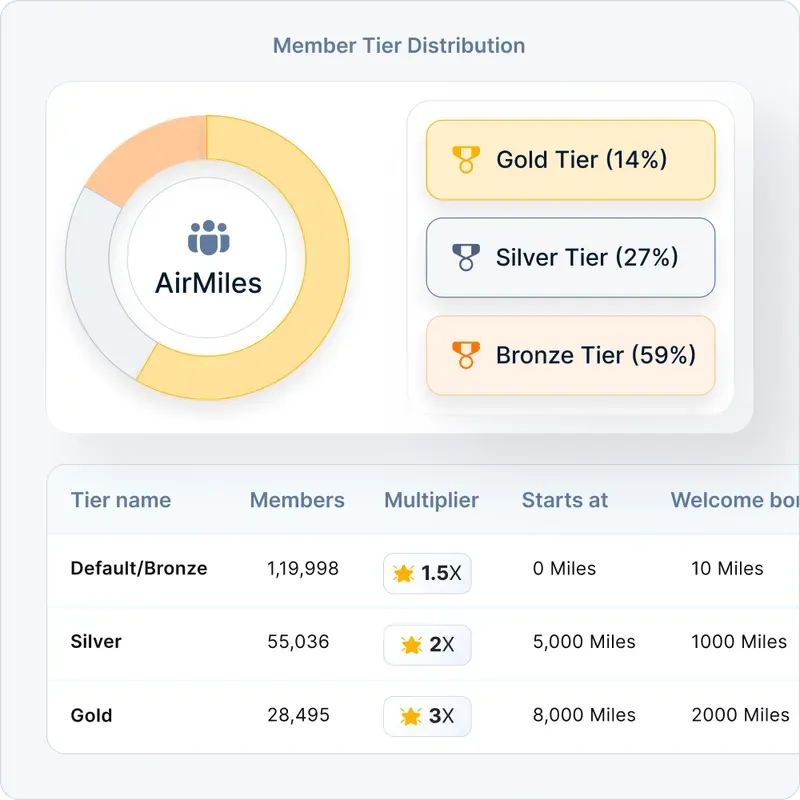The width and height of the screenshot is (800, 800).
Task: Sort the table by Members column
Action: 297,500
